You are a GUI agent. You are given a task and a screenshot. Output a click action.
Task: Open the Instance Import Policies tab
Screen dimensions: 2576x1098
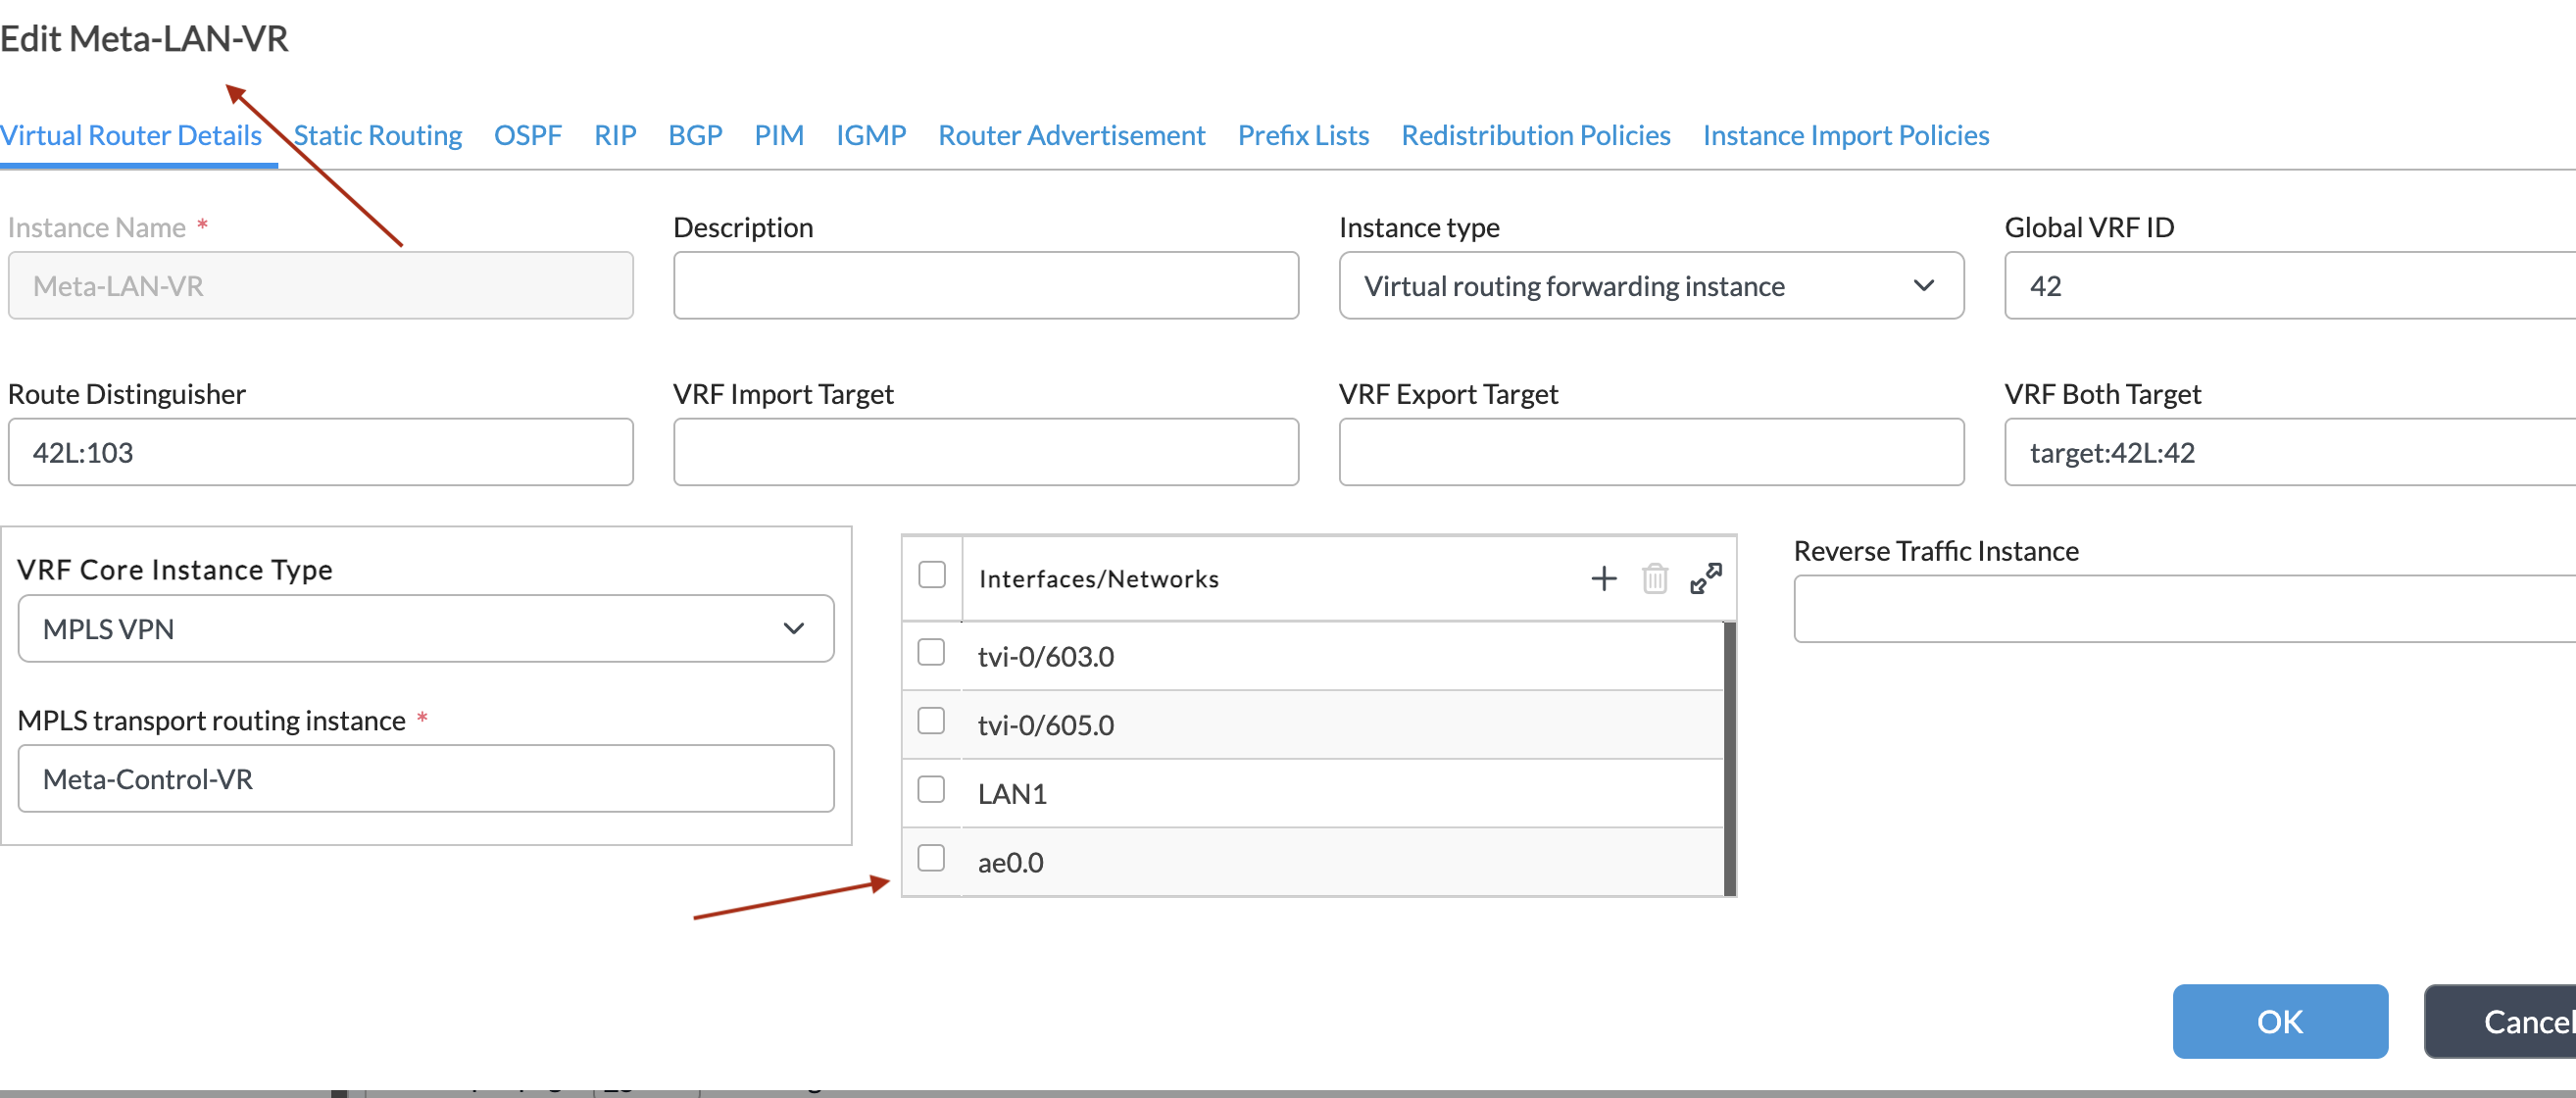point(1845,135)
